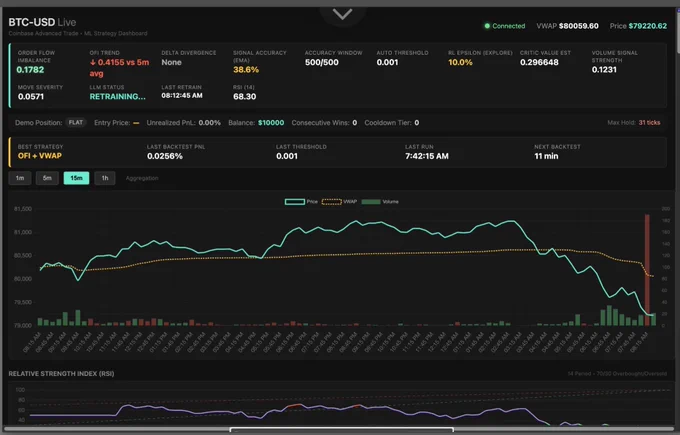This screenshot has width=680, height=435.
Task: Click the tall red volume spike bar
Action: pyautogui.click(x=647, y=270)
